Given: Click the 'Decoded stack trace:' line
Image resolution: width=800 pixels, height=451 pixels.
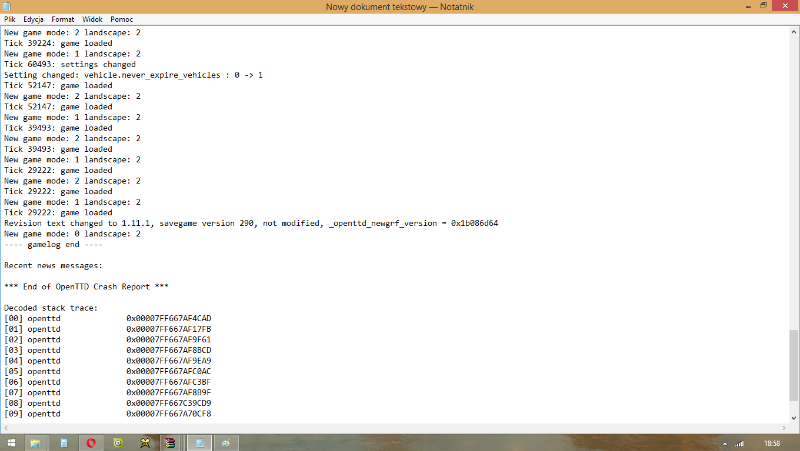Looking at the screenshot, I should 51,308.
